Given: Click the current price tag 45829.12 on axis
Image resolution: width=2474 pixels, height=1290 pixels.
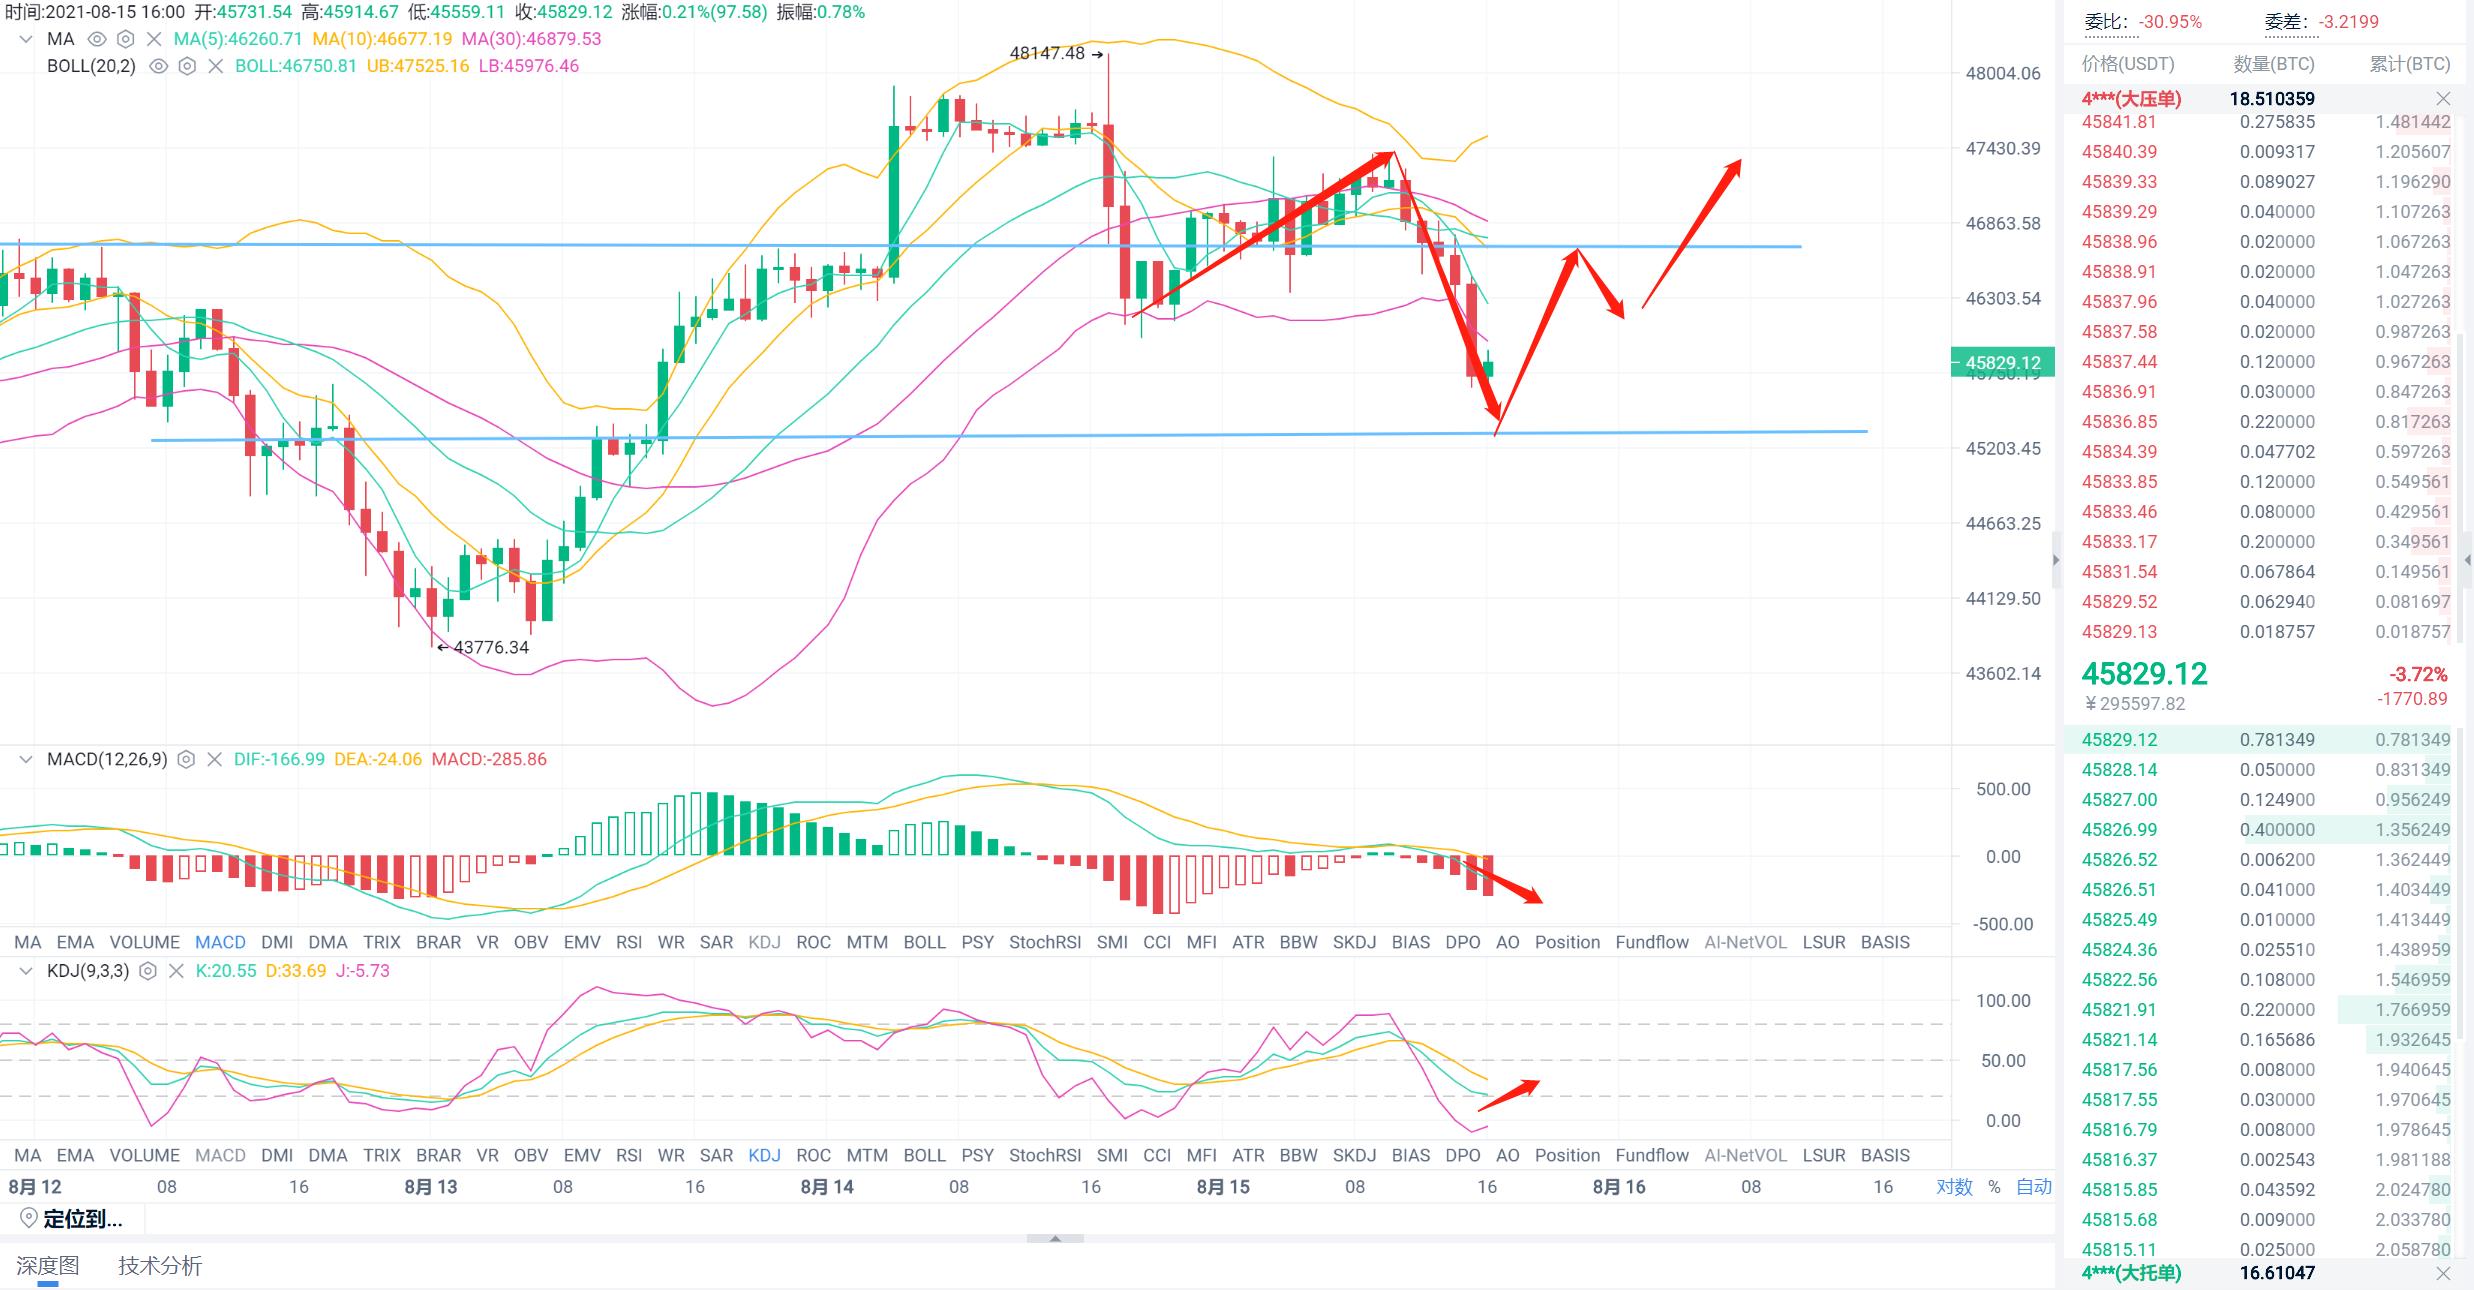Looking at the screenshot, I should click(2002, 362).
